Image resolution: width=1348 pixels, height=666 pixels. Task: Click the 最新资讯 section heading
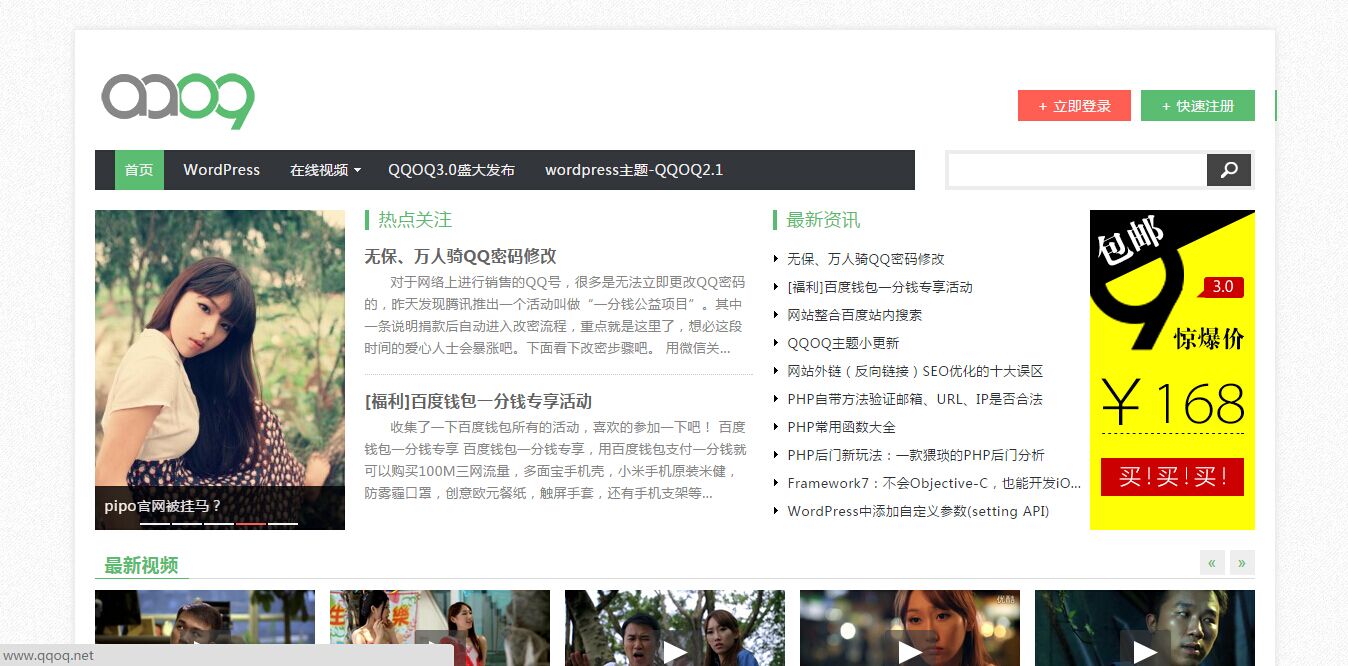click(823, 220)
